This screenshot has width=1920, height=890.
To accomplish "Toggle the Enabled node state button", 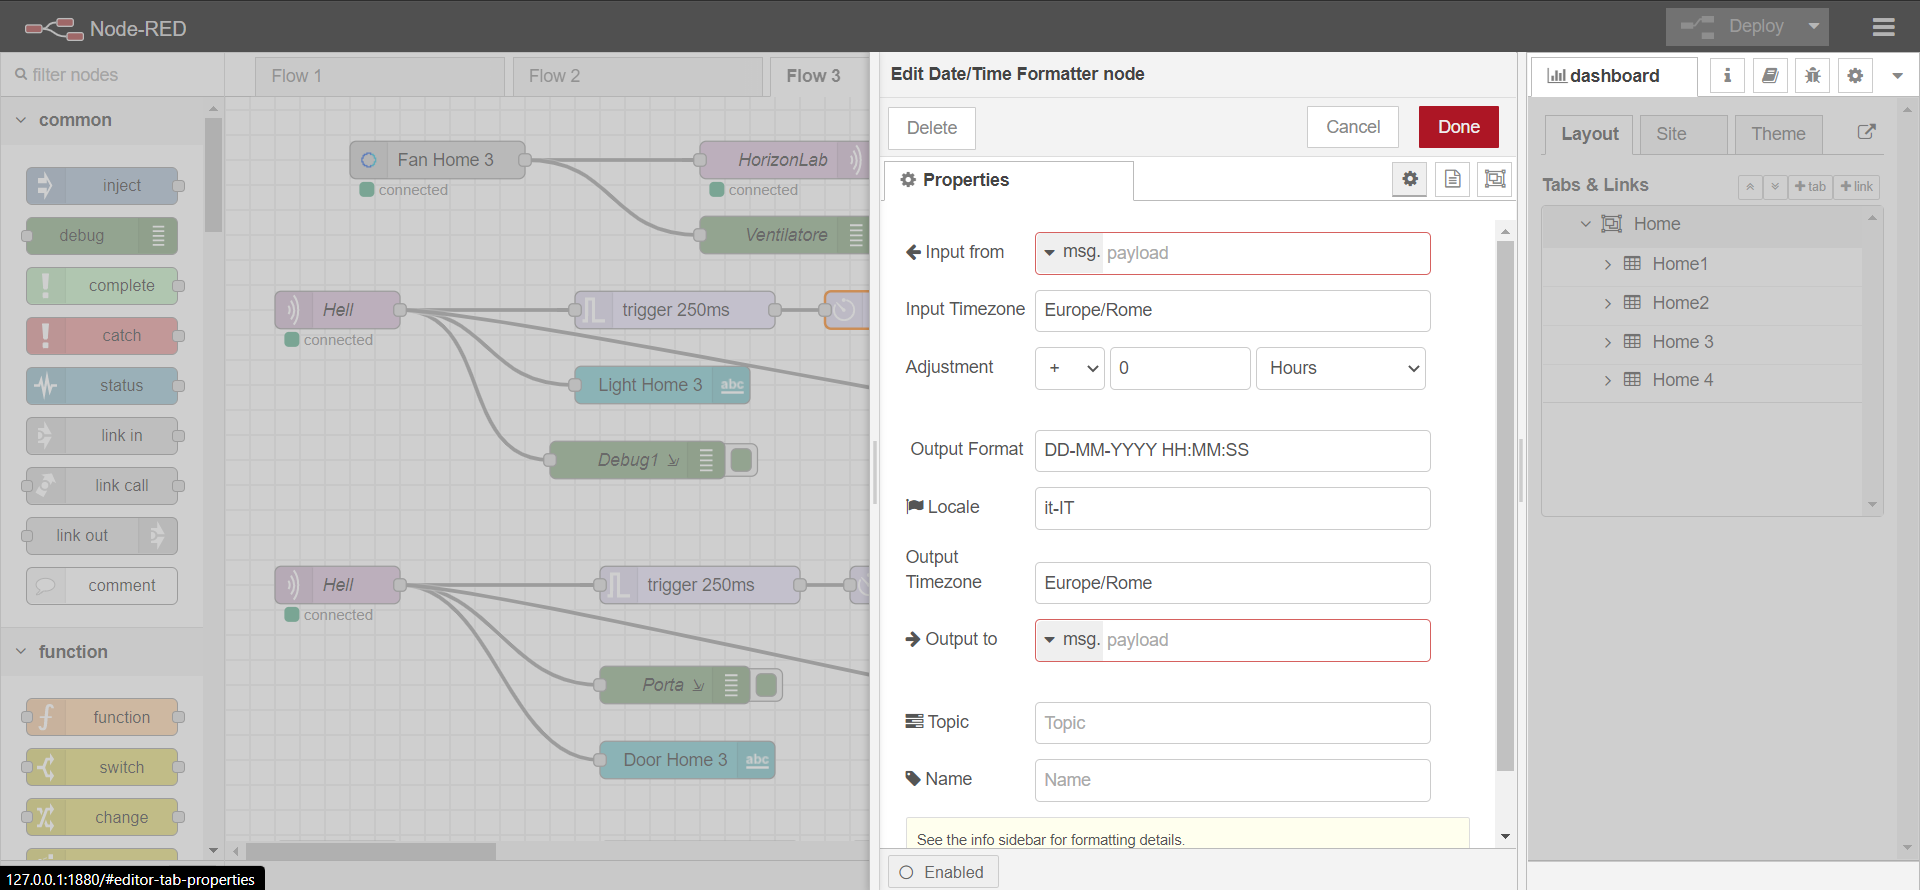I will (942, 872).
